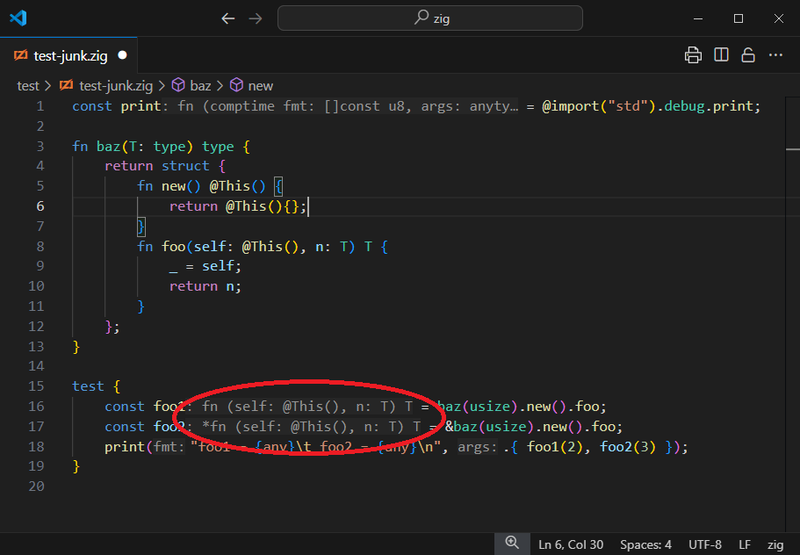Navigate back with the left arrow
This screenshot has width=800, height=555.
228,18
